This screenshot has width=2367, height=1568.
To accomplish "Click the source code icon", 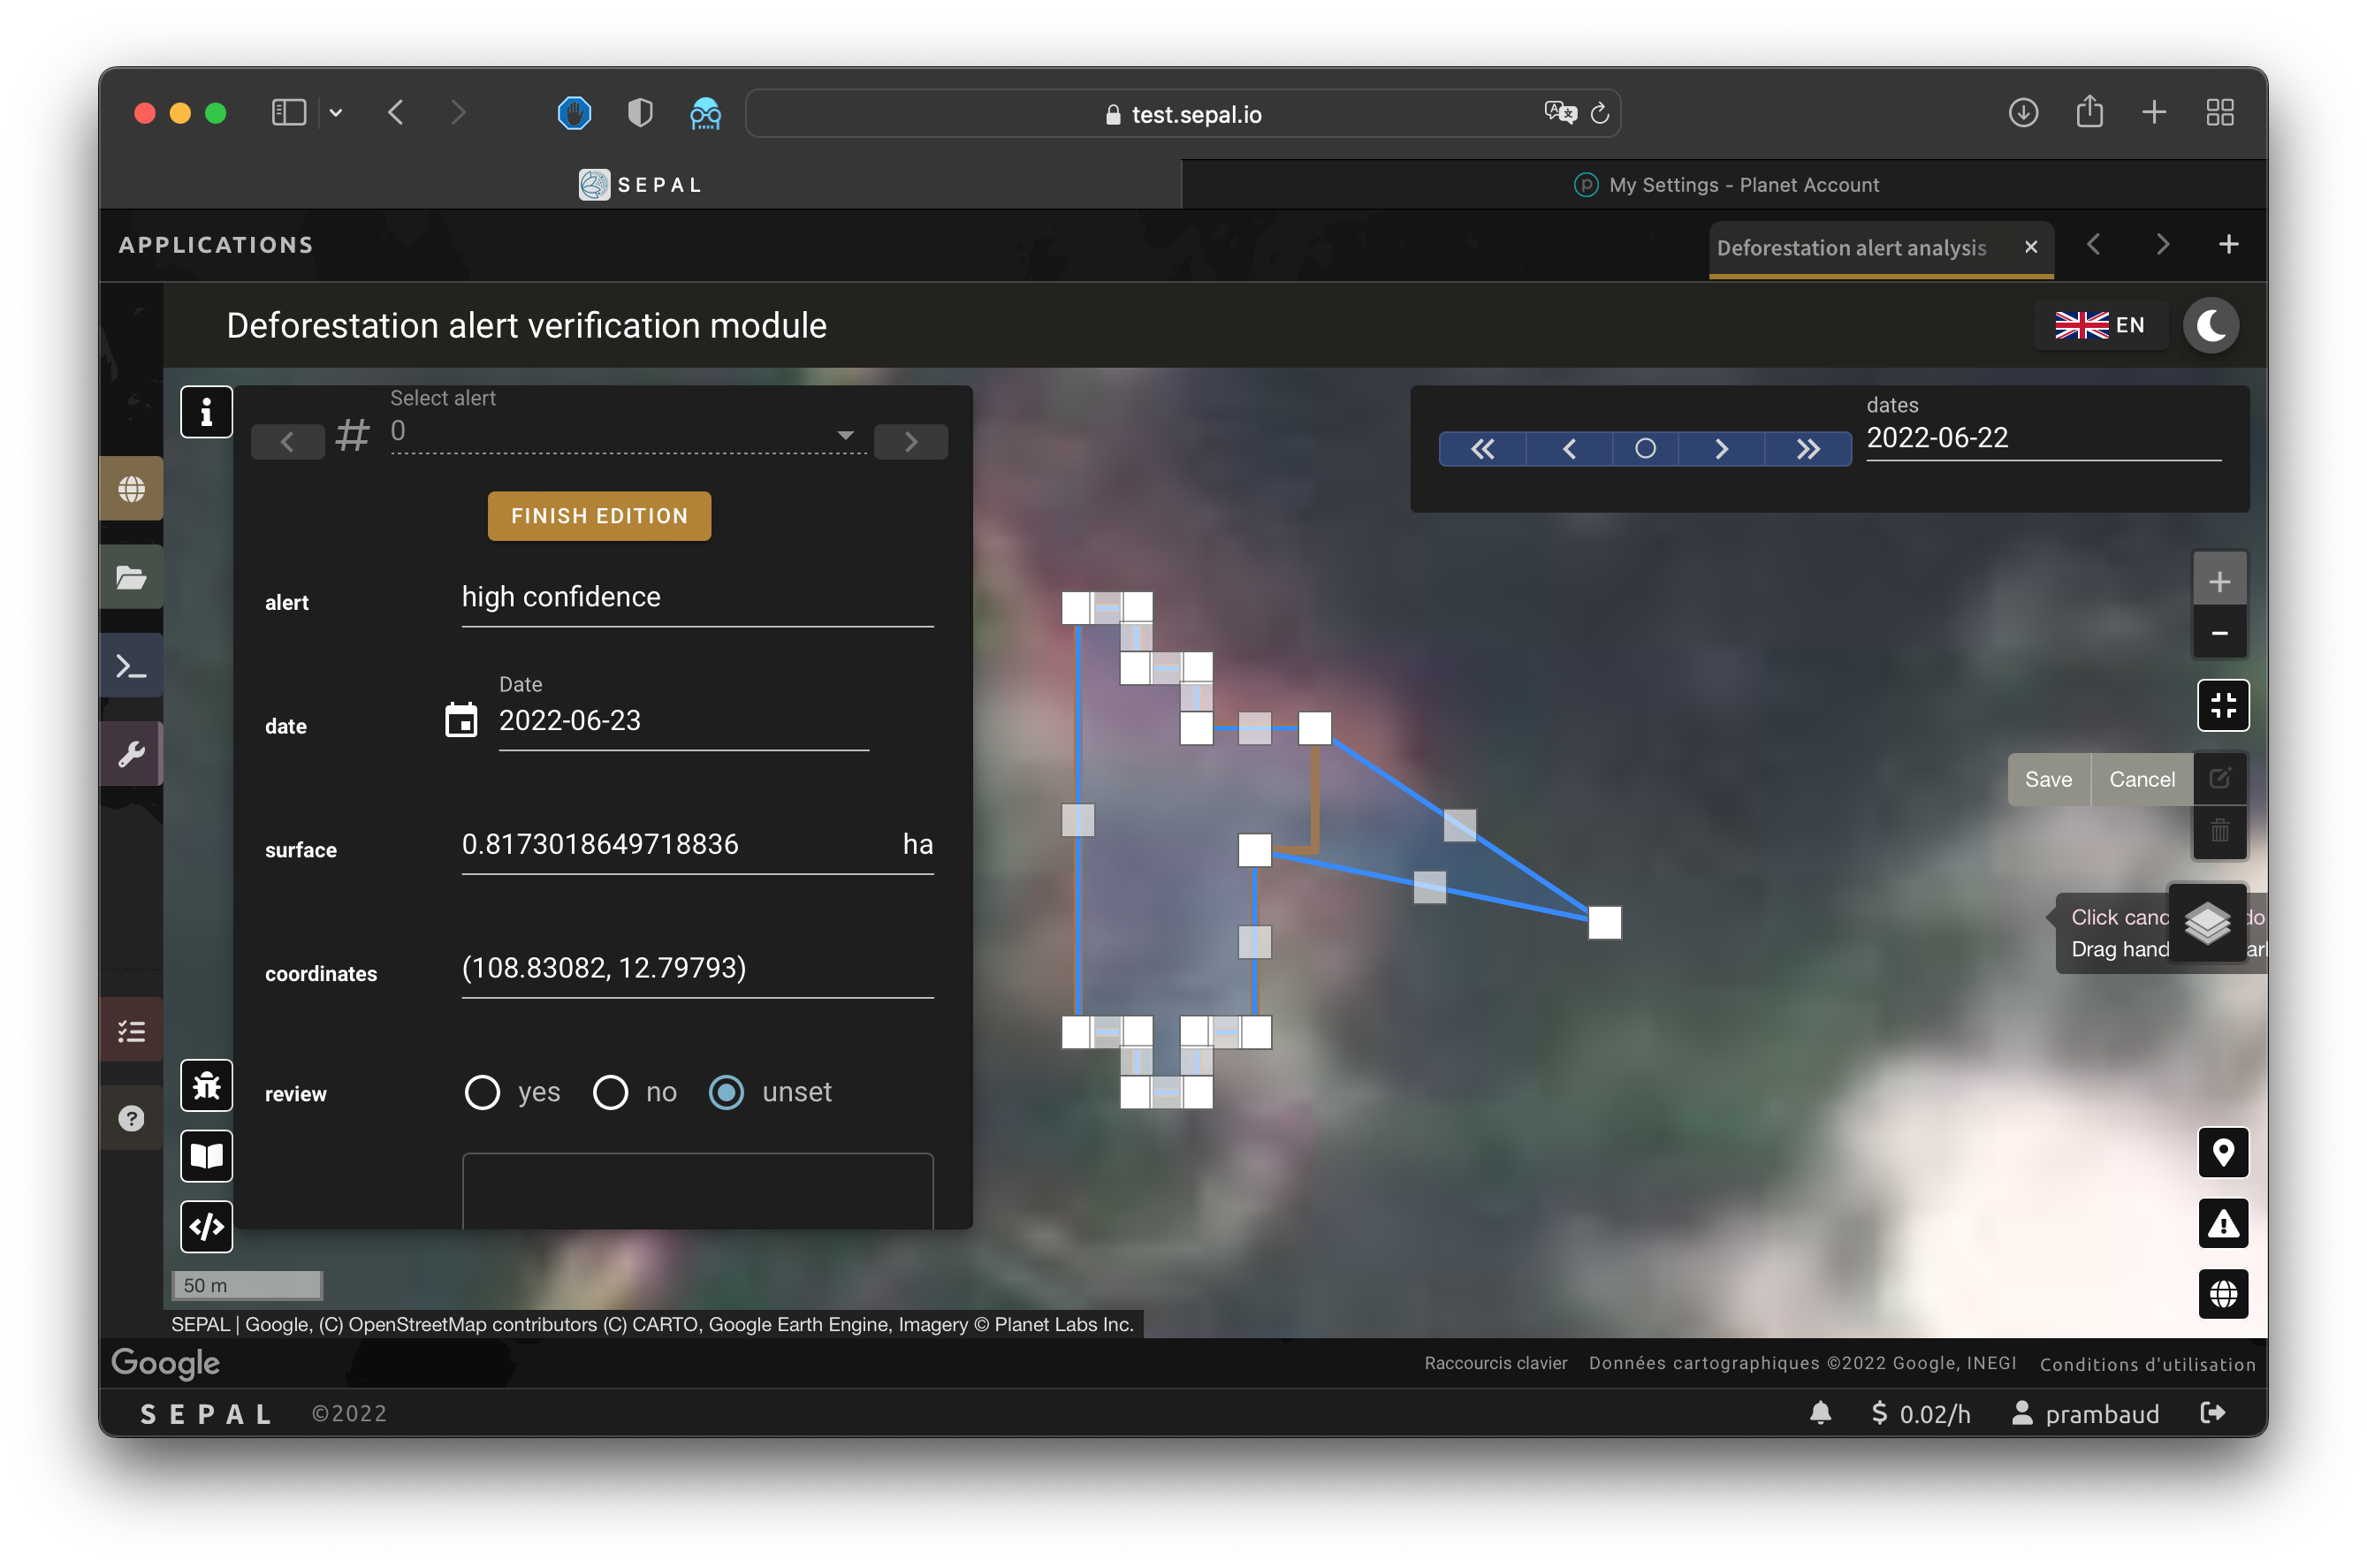I will (206, 1226).
